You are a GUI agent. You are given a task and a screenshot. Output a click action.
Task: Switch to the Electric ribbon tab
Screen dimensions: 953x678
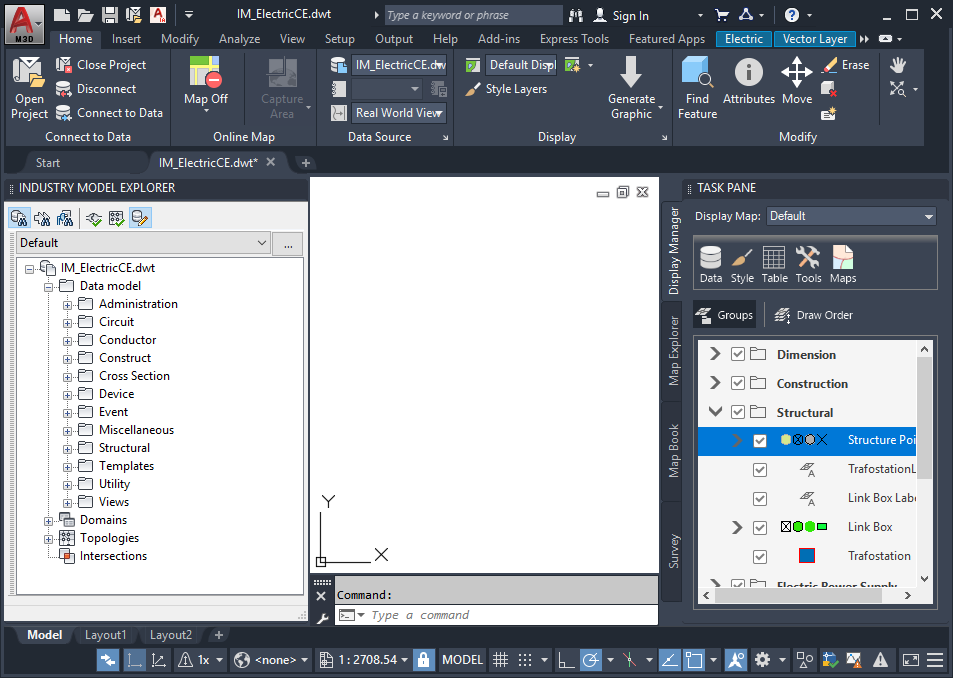(744, 39)
